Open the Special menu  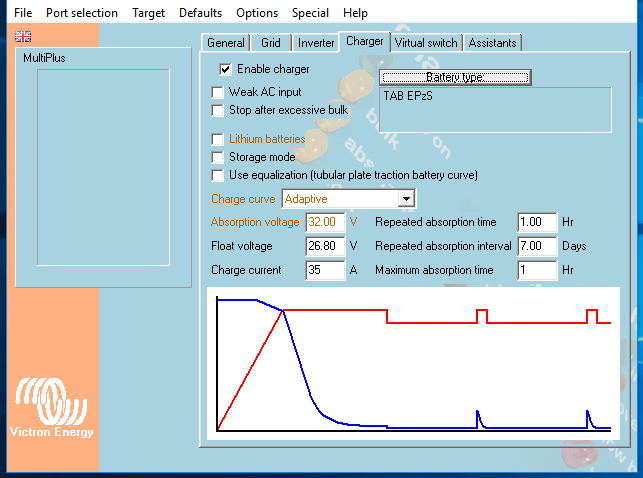pyautogui.click(x=310, y=13)
